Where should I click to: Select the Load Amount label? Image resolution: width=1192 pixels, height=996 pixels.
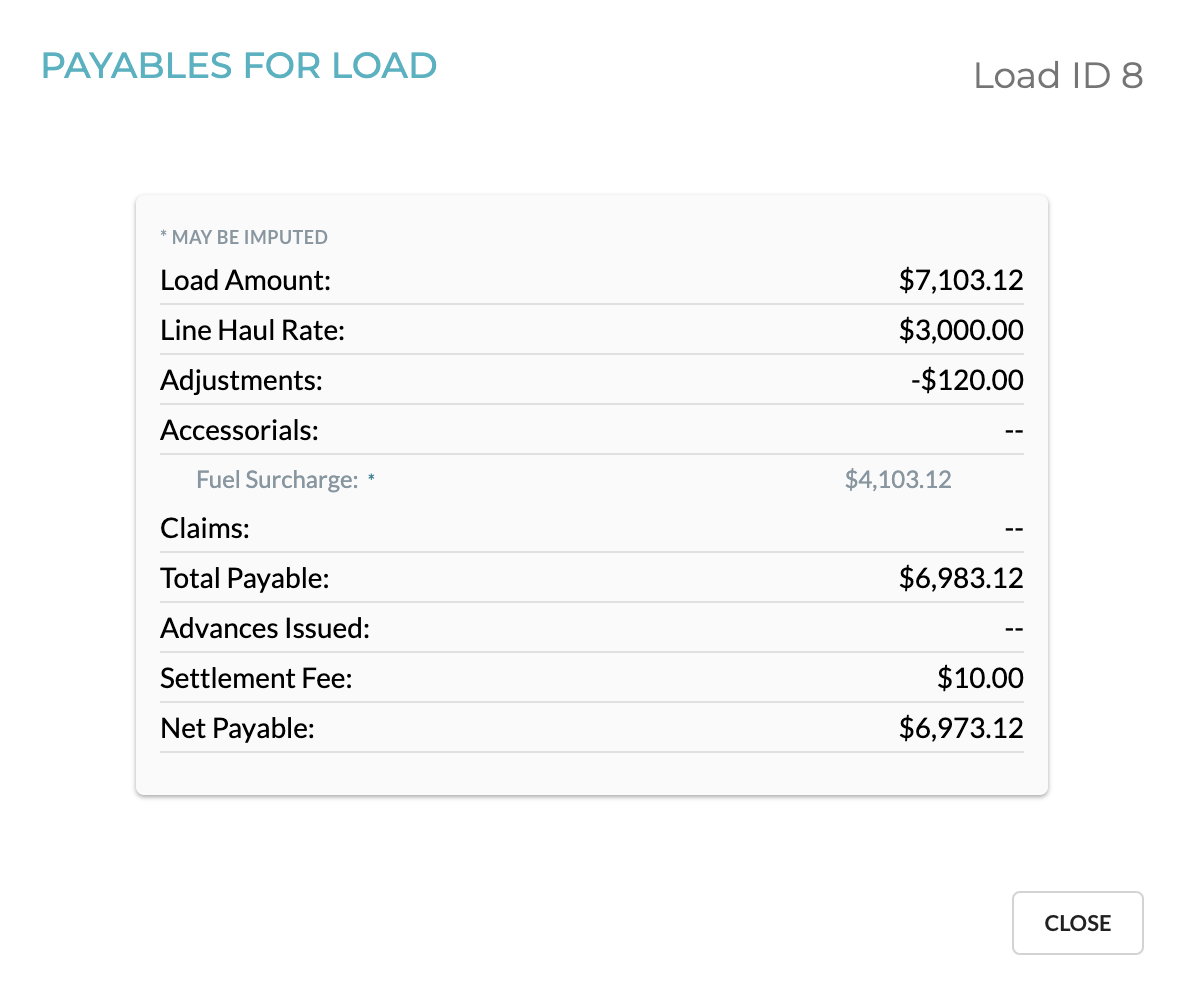point(246,281)
